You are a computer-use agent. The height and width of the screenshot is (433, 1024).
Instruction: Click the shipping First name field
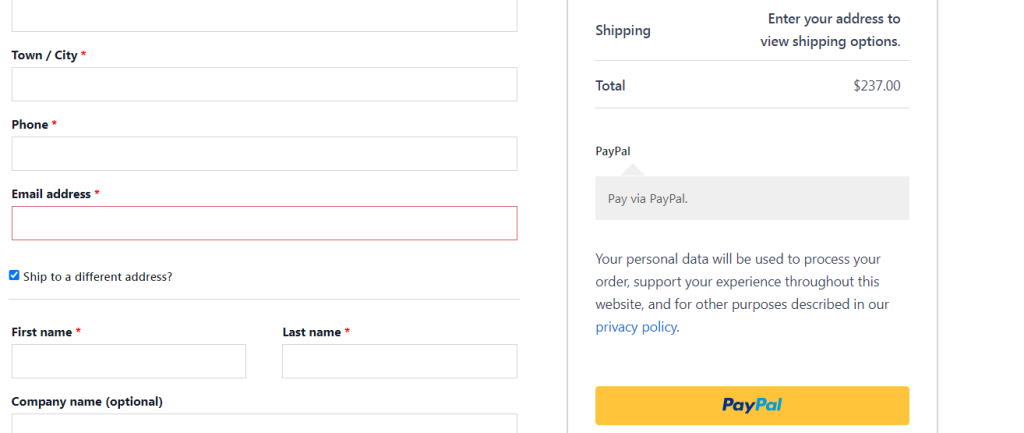pos(129,361)
